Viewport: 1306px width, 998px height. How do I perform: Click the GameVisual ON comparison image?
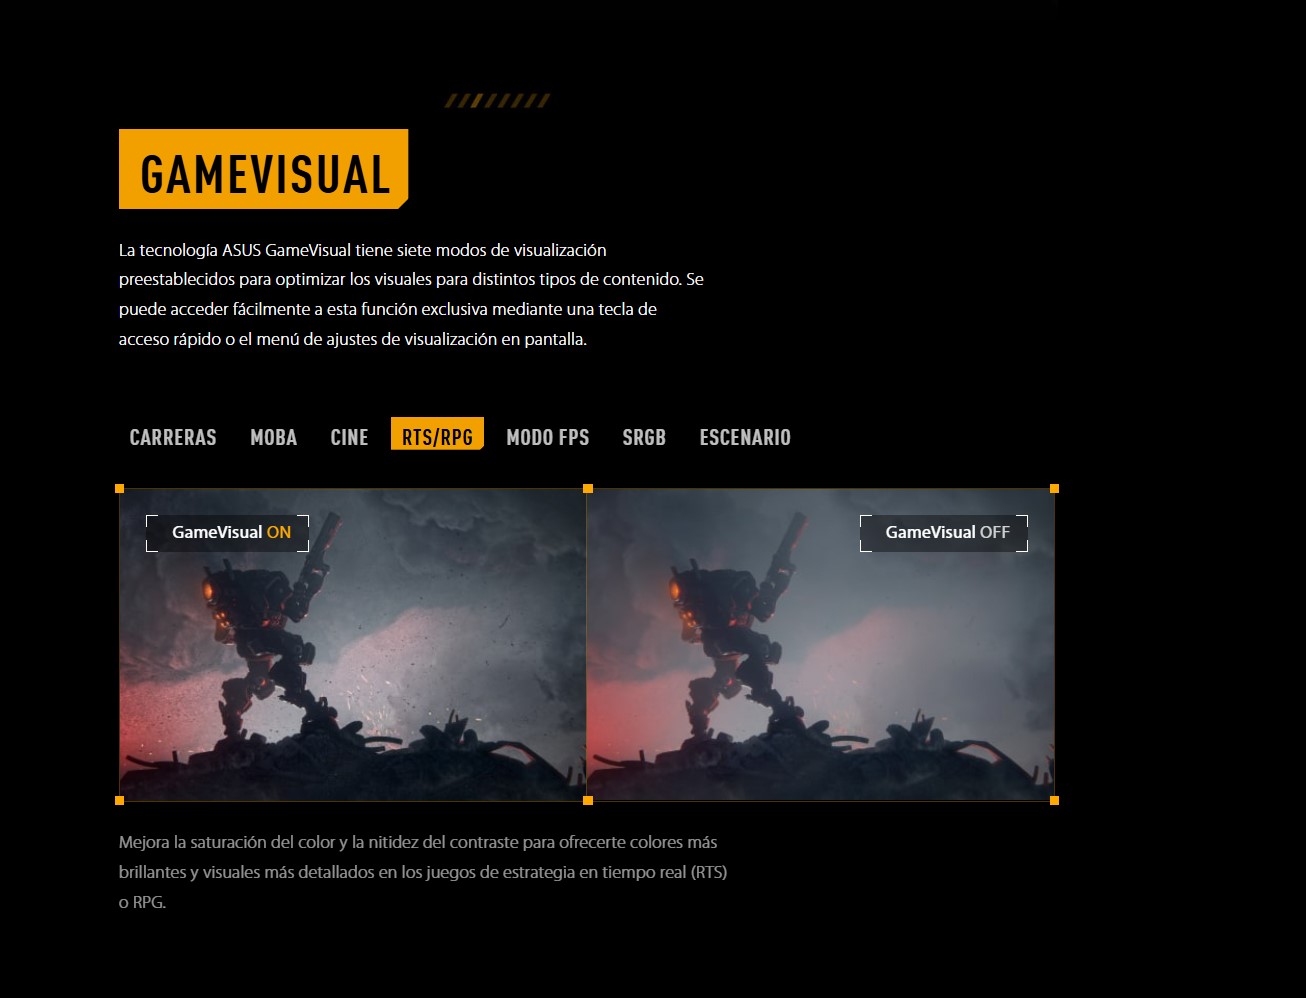[352, 644]
